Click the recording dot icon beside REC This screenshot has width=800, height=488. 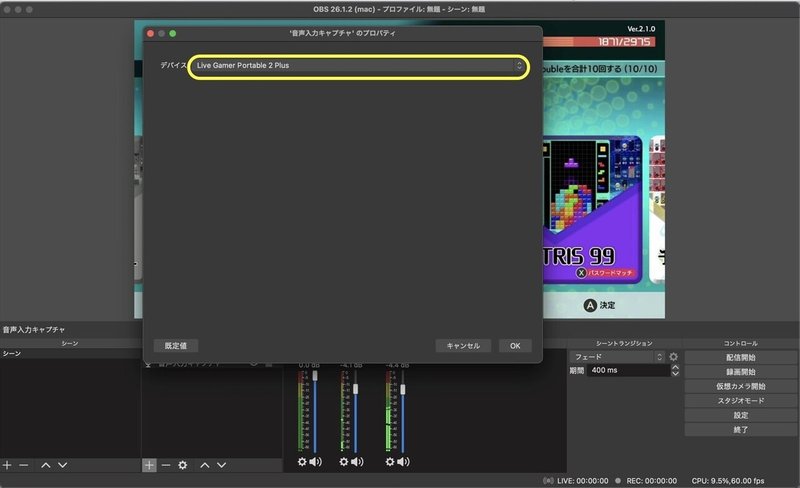[x=618, y=481]
